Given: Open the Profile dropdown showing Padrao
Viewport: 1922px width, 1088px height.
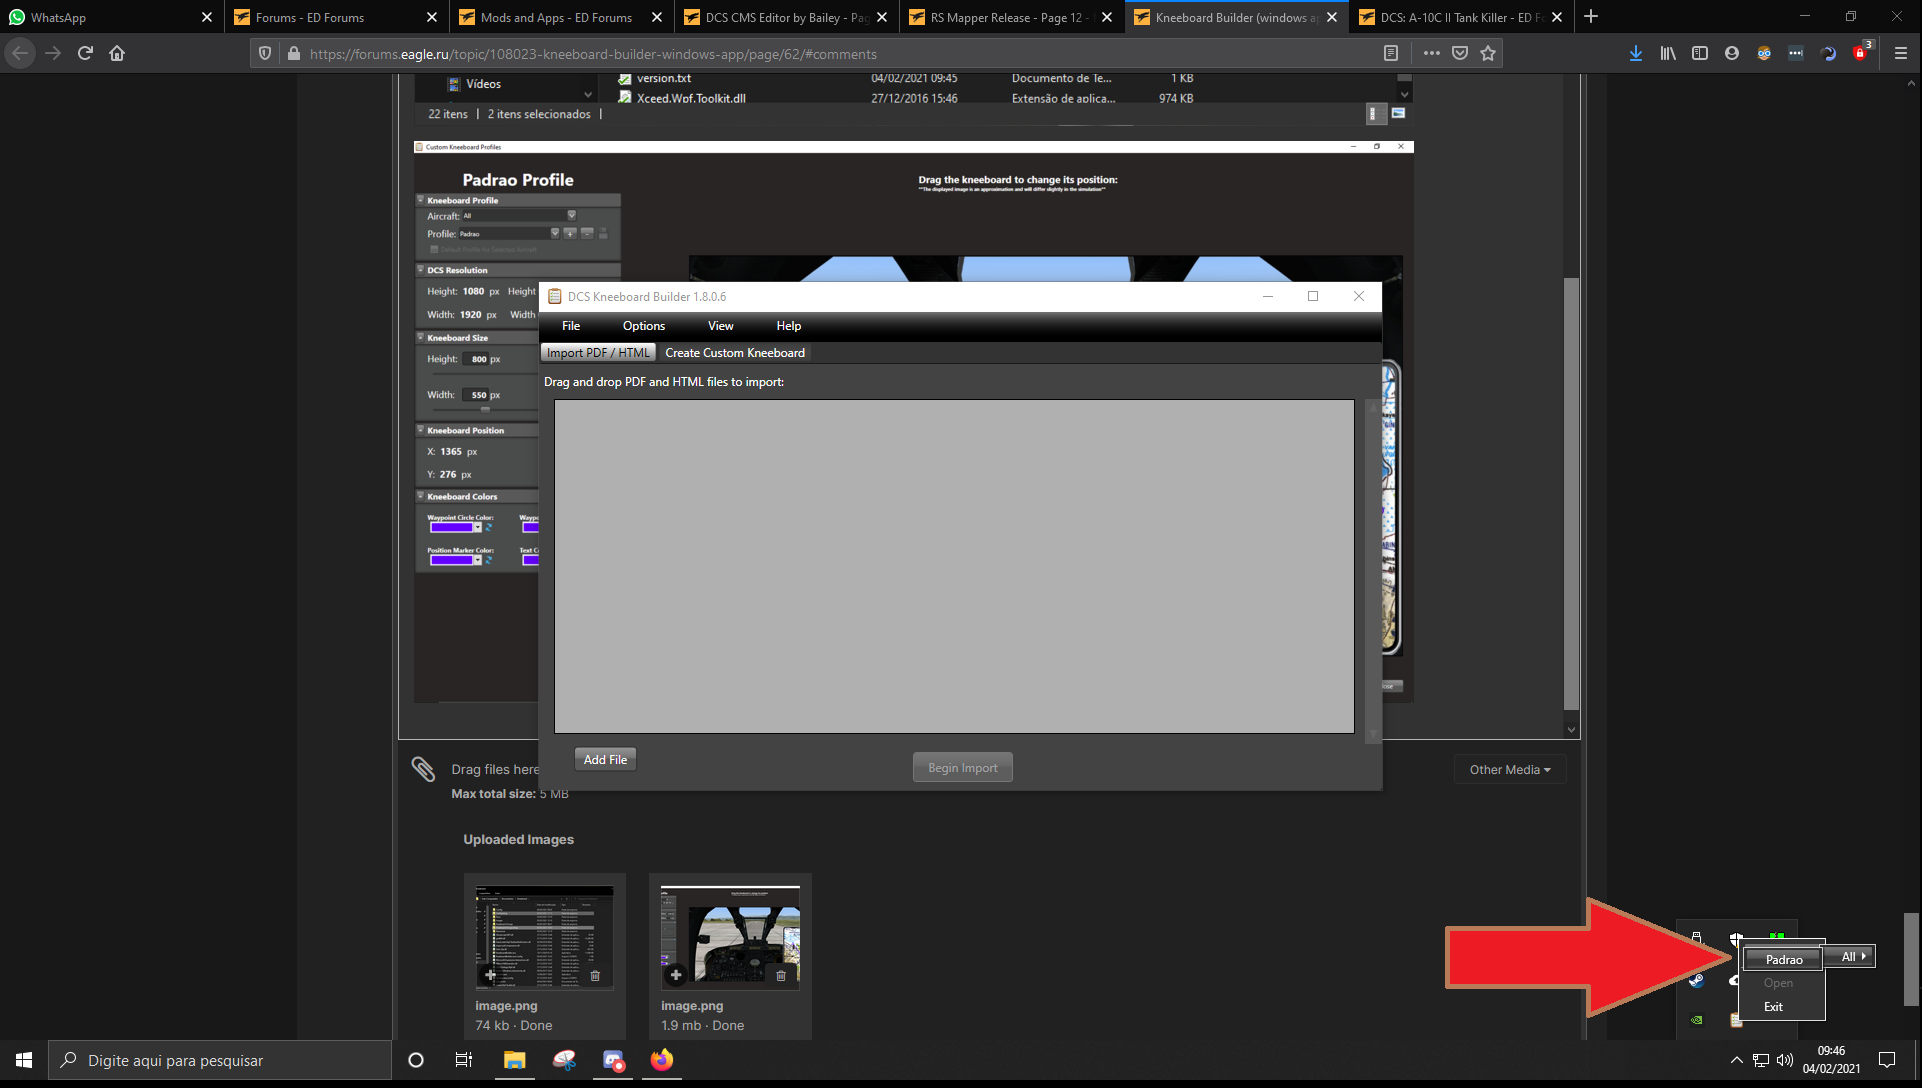Looking at the screenshot, I should tap(555, 233).
